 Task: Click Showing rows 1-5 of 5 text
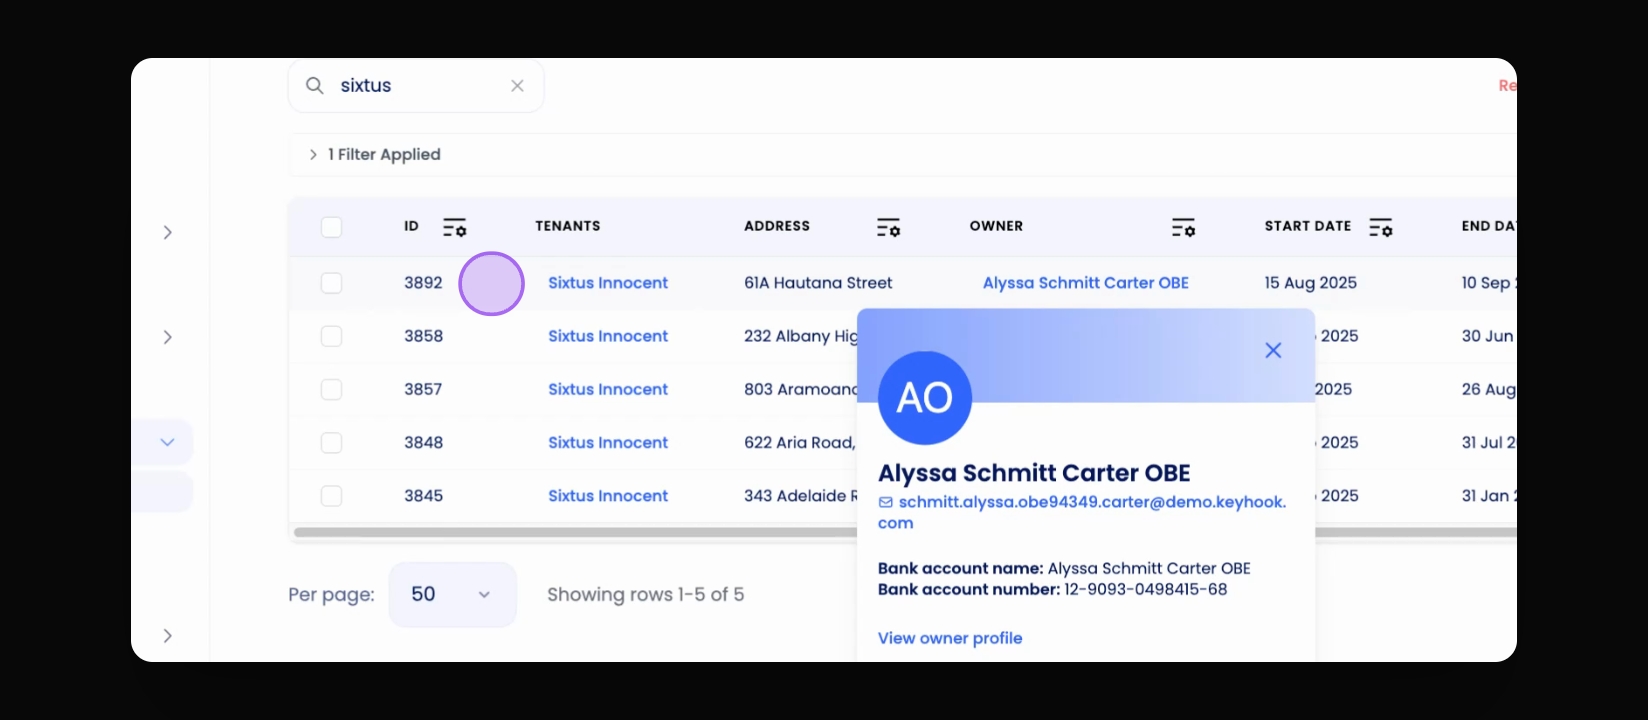(646, 595)
